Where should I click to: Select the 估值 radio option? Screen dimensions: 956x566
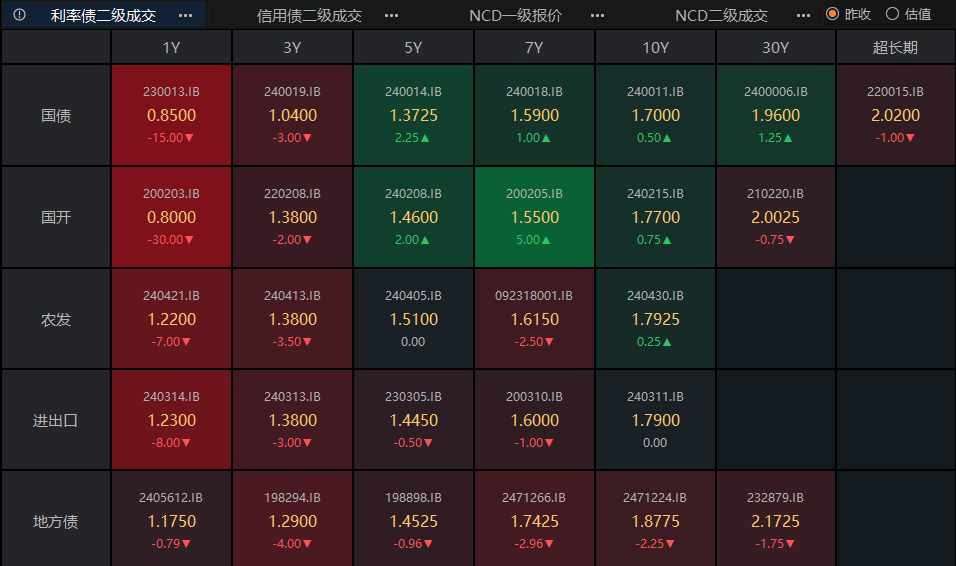(893, 14)
